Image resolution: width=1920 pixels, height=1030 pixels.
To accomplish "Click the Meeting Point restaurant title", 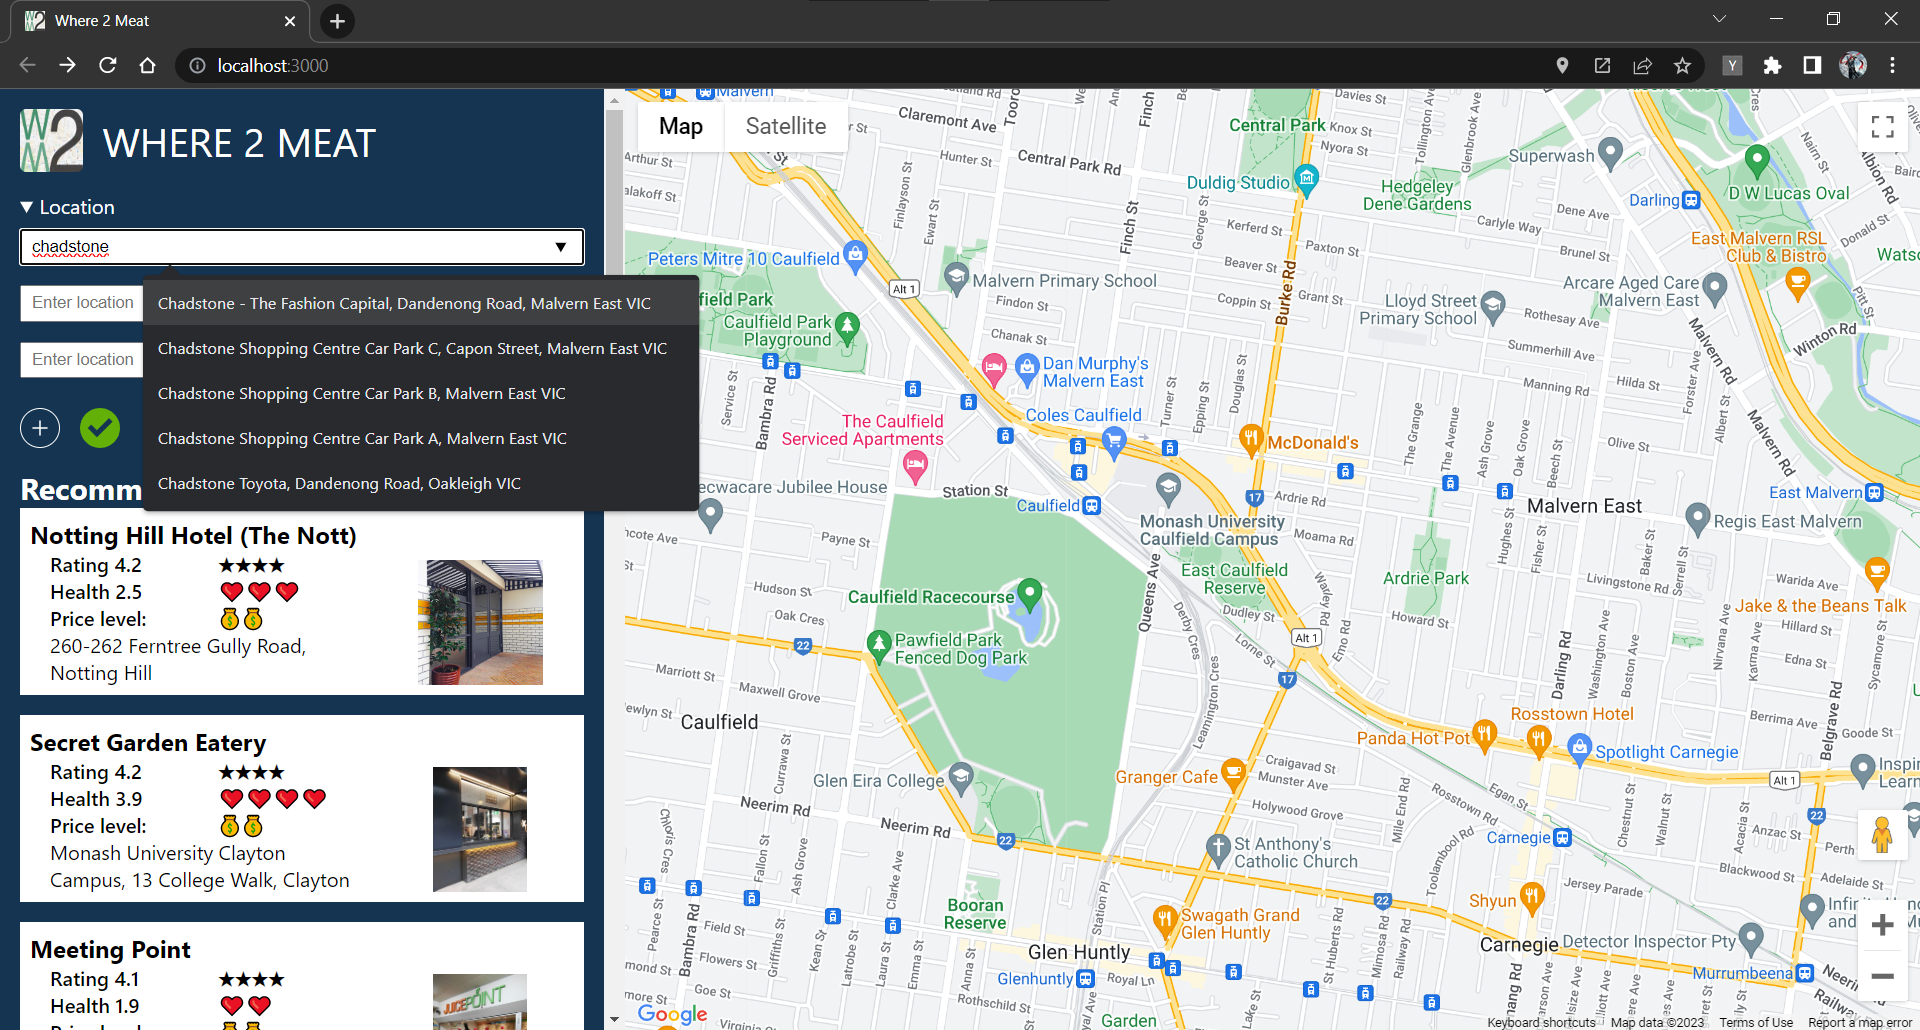I will pyautogui.click(x=111, y=950).
